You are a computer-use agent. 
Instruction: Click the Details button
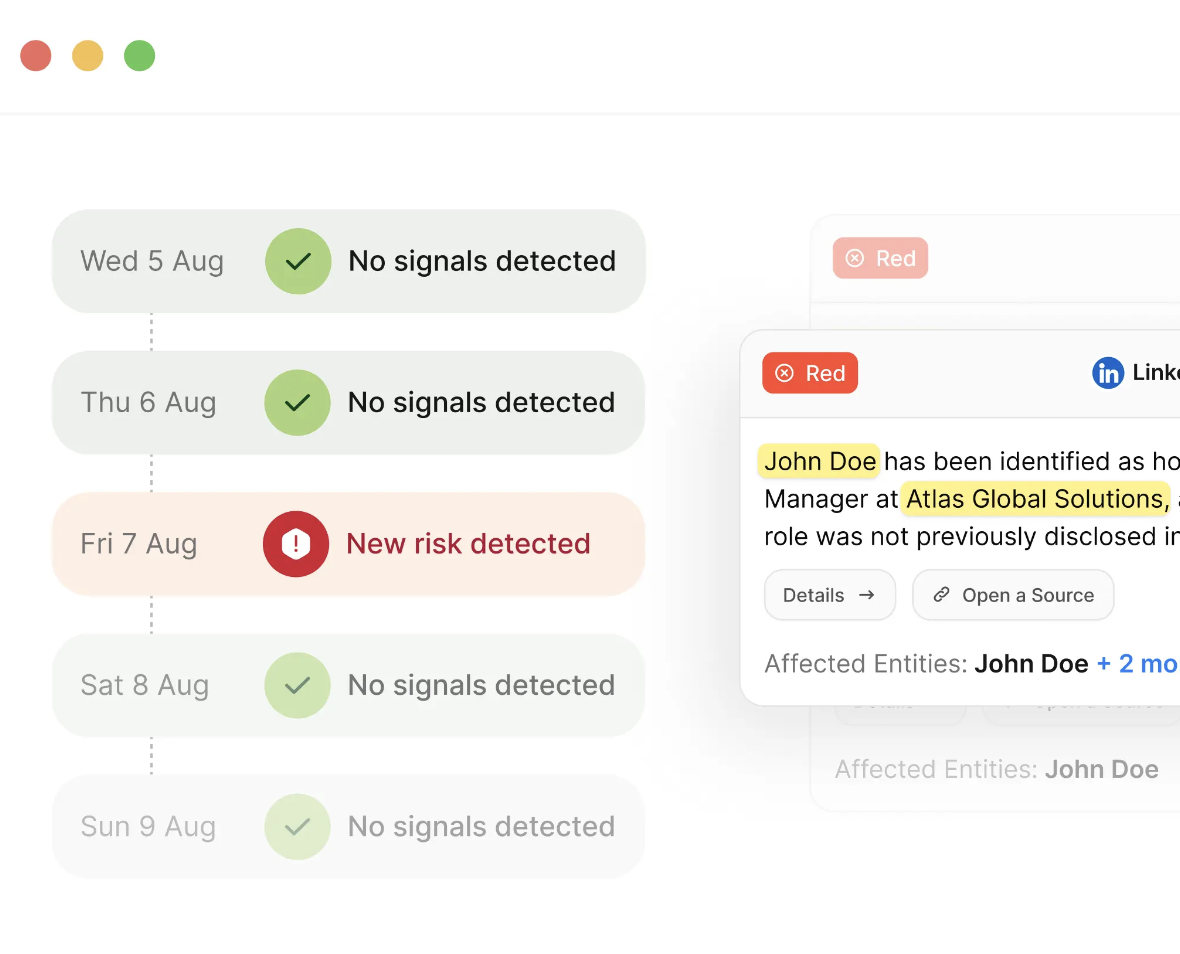(x=829, y=595)
